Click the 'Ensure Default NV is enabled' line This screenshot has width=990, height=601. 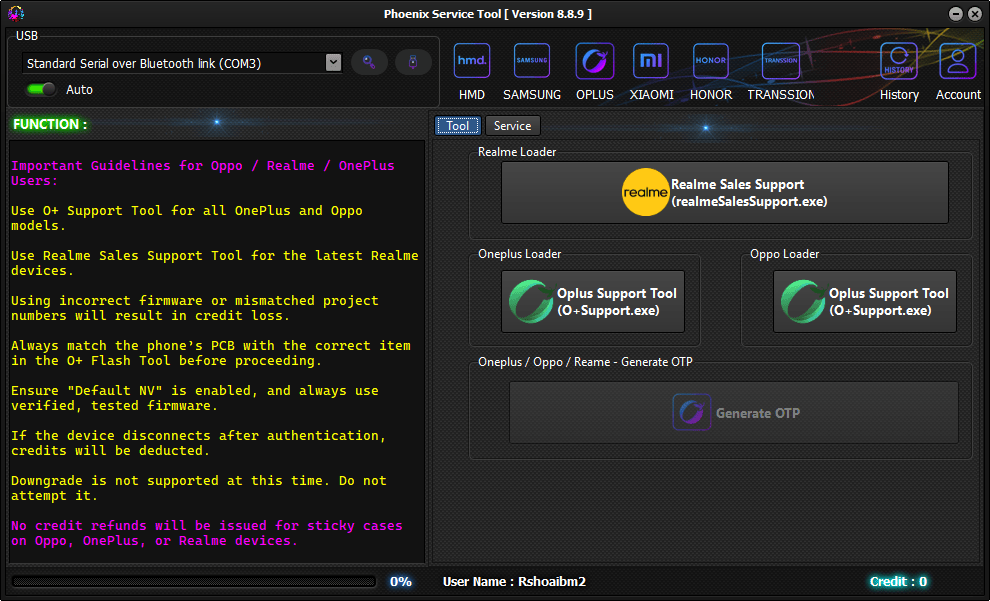pos(194,398)
